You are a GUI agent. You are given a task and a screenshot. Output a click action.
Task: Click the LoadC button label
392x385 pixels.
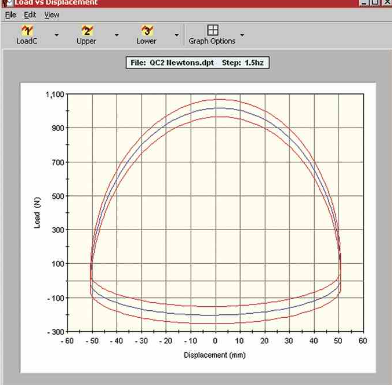[27, 41]
